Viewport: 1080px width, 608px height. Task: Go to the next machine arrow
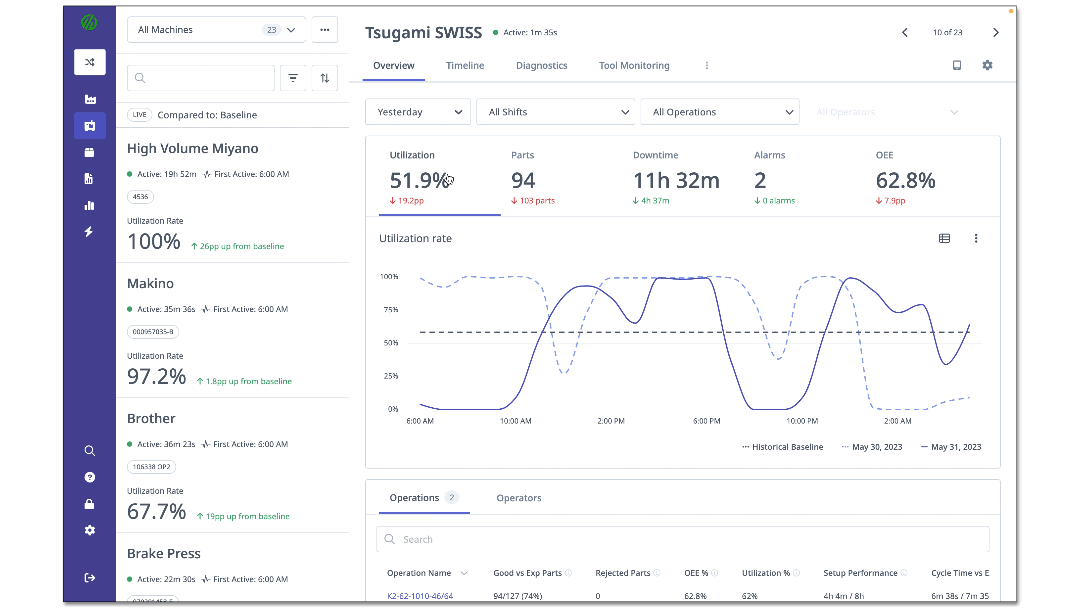[x=995, y=32]
